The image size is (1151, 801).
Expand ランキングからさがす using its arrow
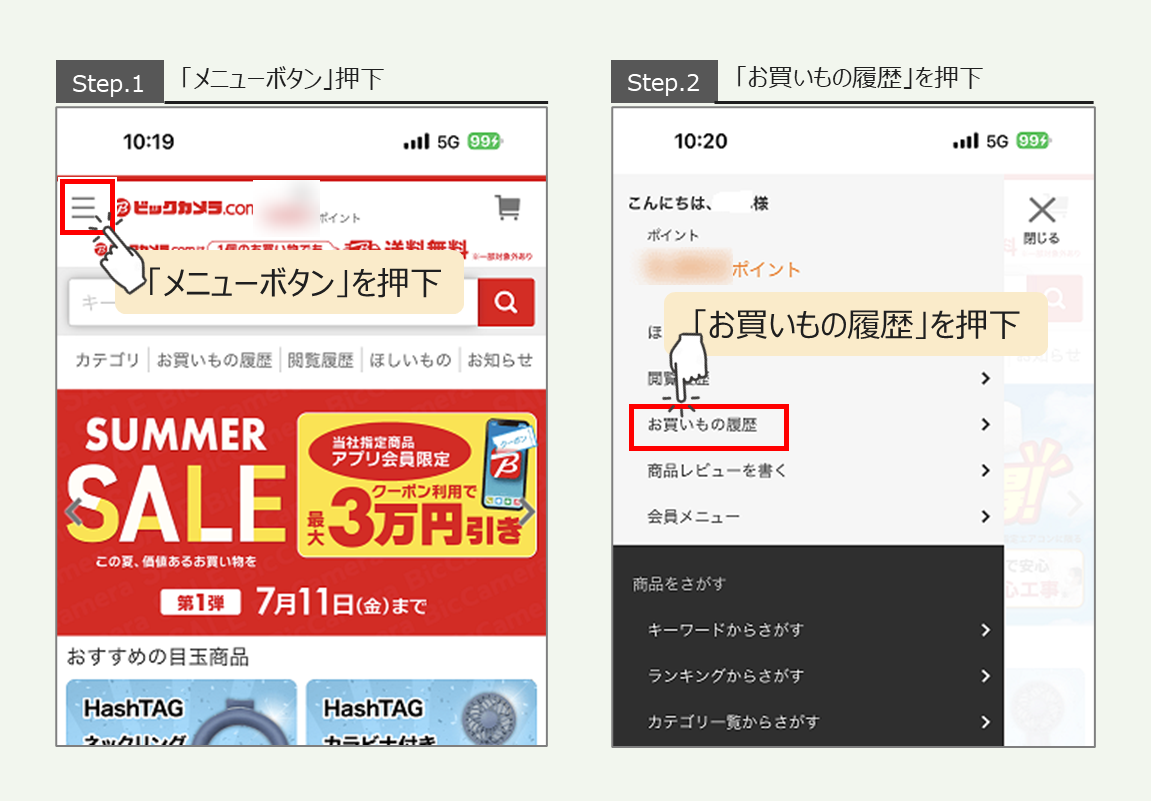[x=986, y=676]
